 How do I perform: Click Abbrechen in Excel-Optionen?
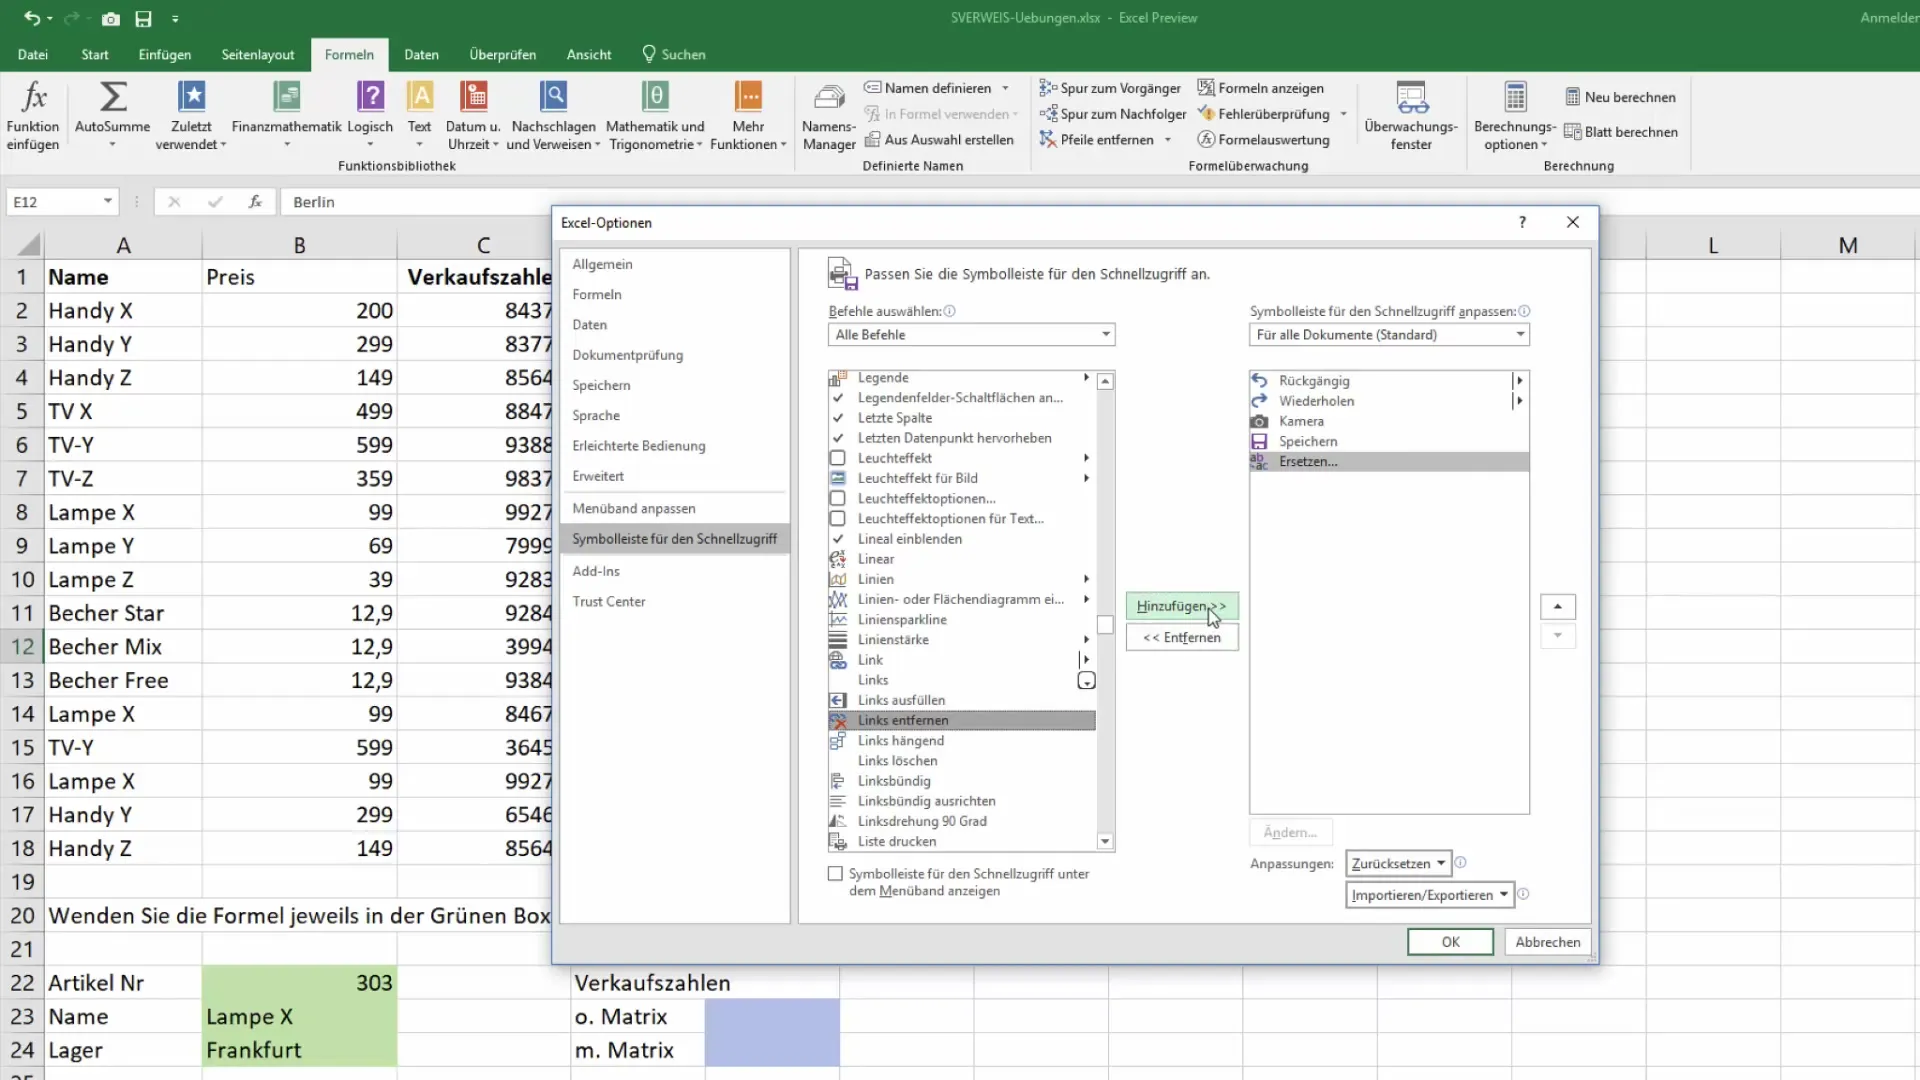pos(1547,942)
